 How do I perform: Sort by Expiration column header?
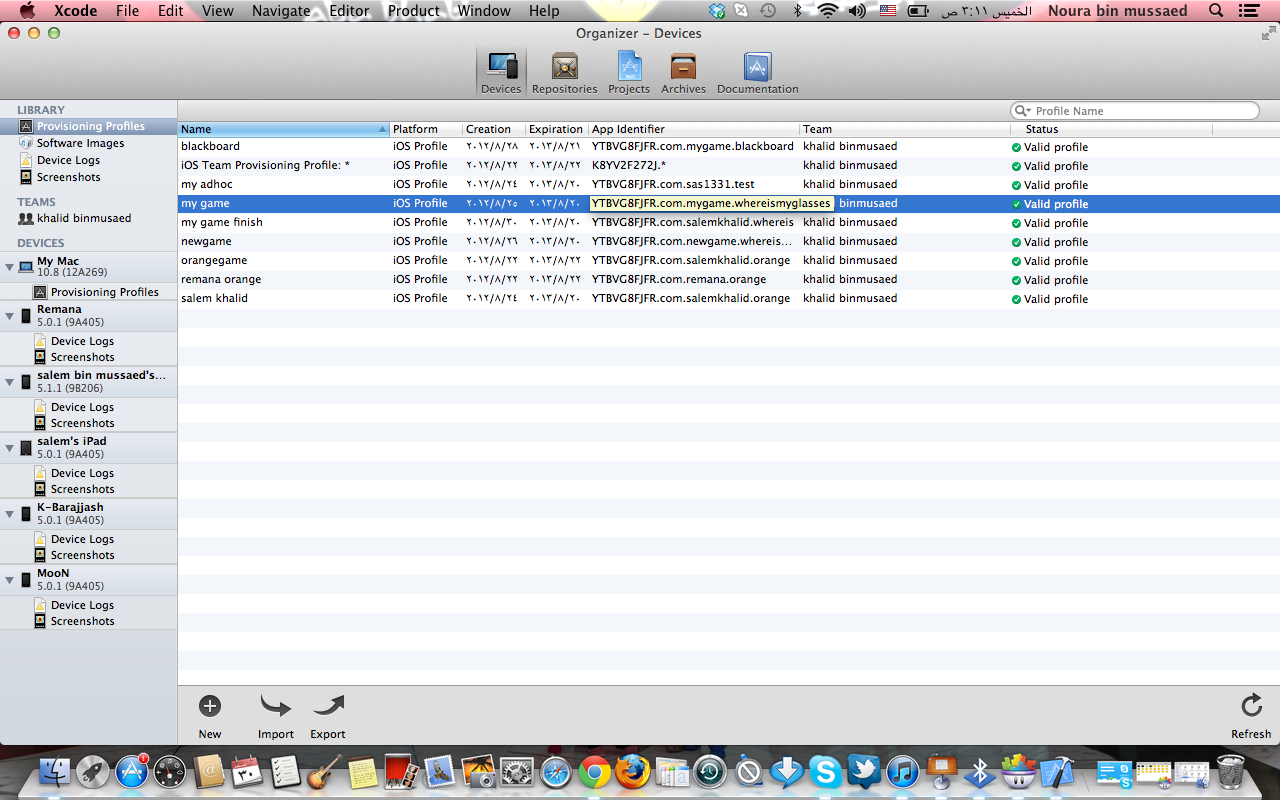[x=556, y=129]
